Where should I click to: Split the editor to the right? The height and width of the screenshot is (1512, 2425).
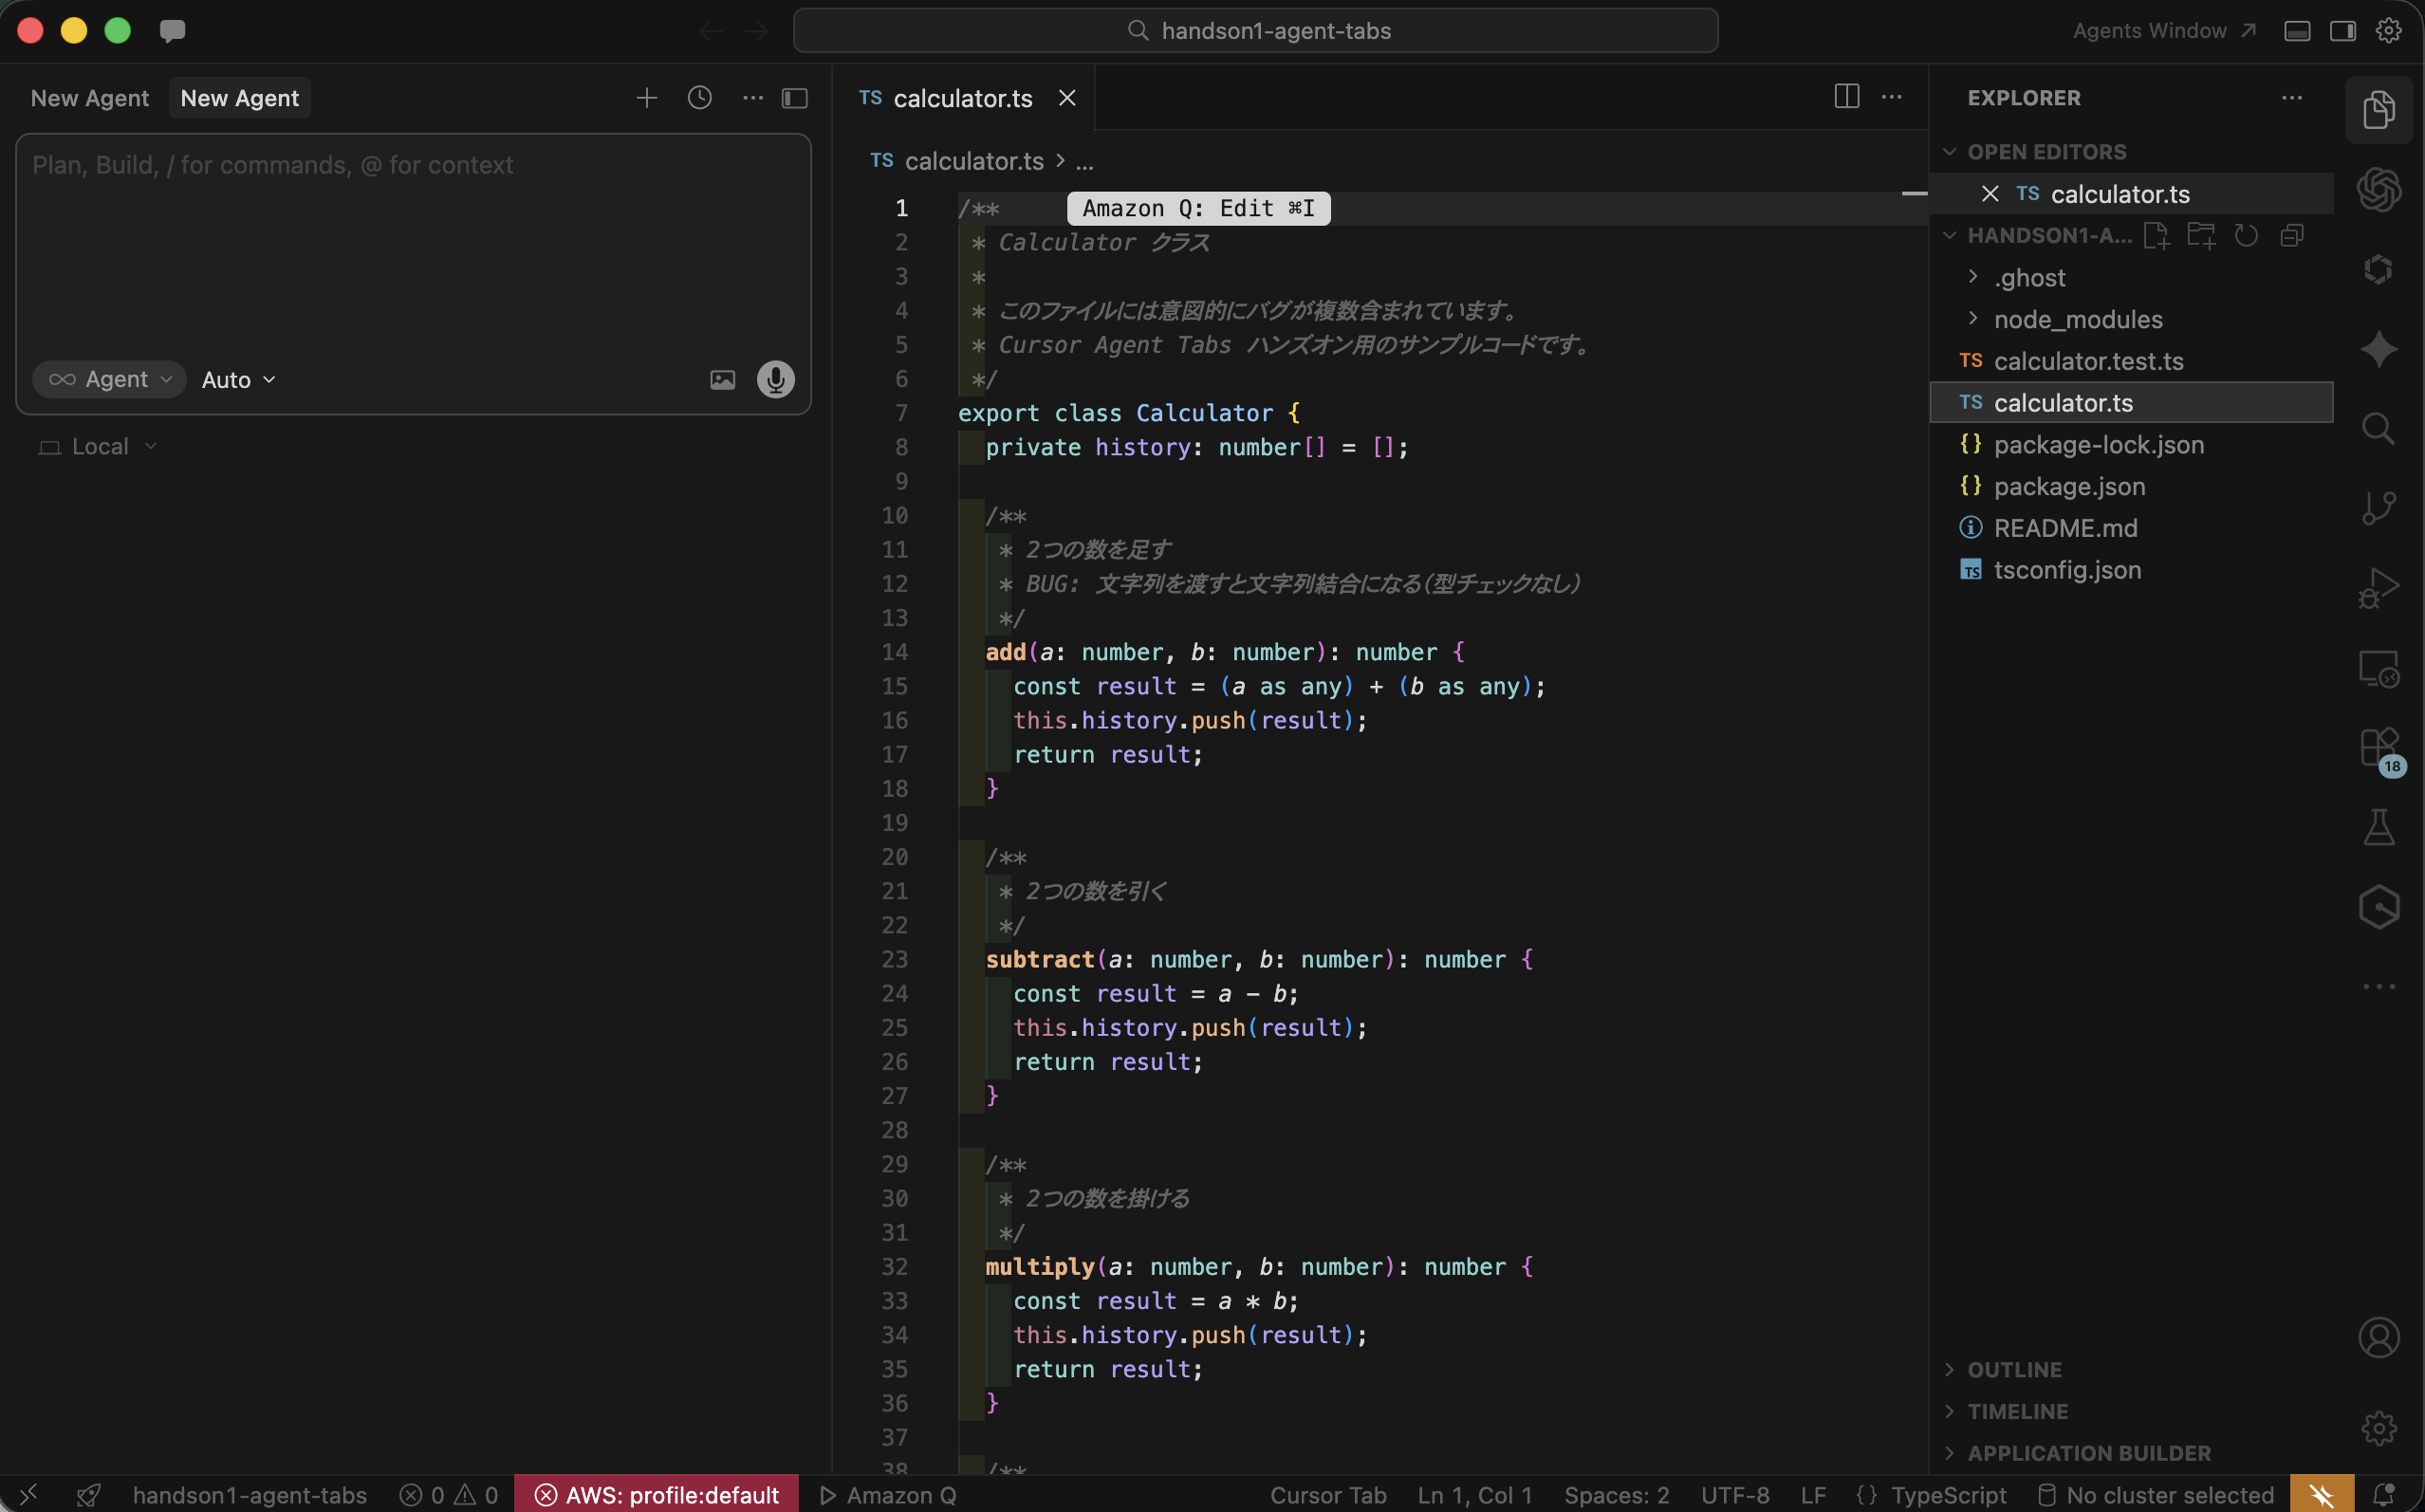point(1846,97)
